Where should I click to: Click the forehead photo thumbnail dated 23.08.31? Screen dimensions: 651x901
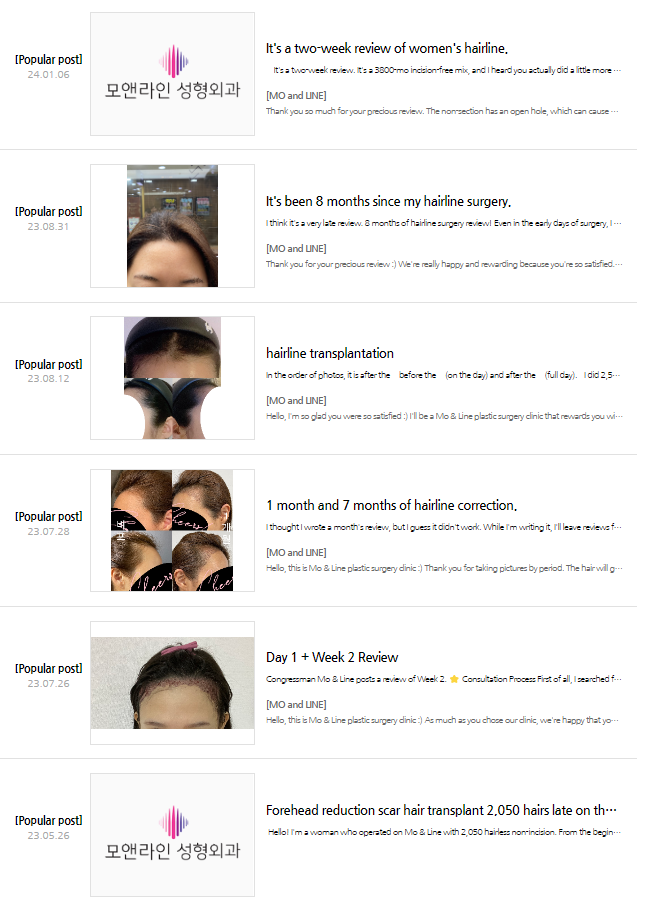point(172,226)
